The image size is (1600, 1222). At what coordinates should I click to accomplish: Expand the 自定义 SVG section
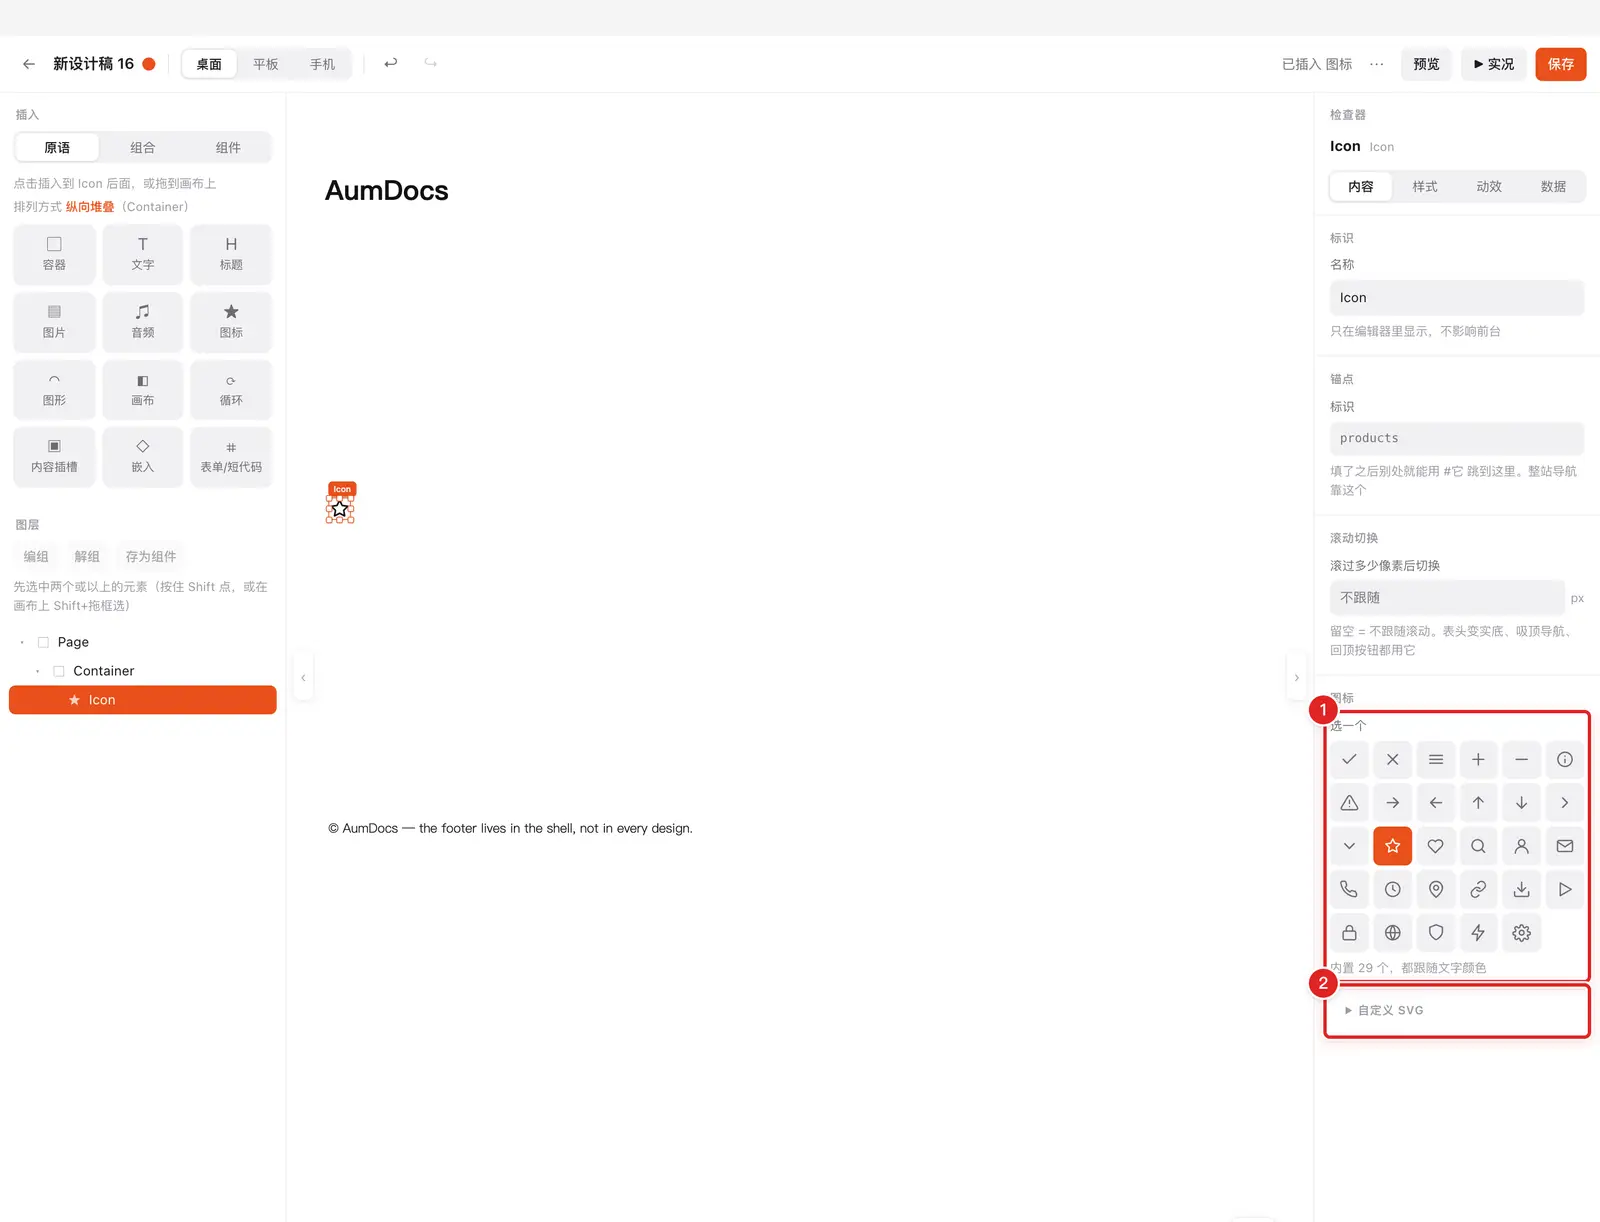pos(1384,1010)
